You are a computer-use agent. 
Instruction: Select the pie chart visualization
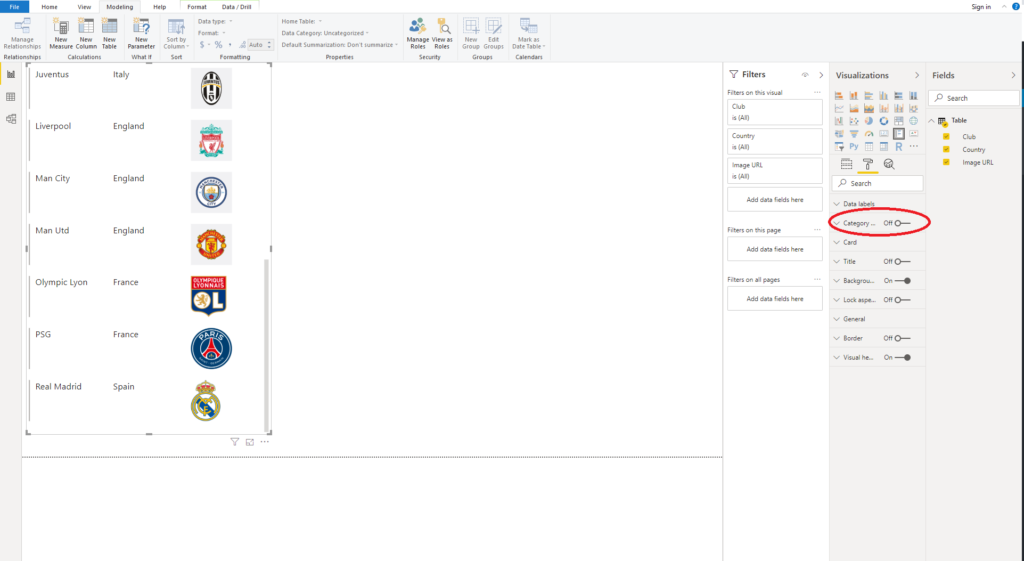(x=869, y=121)
